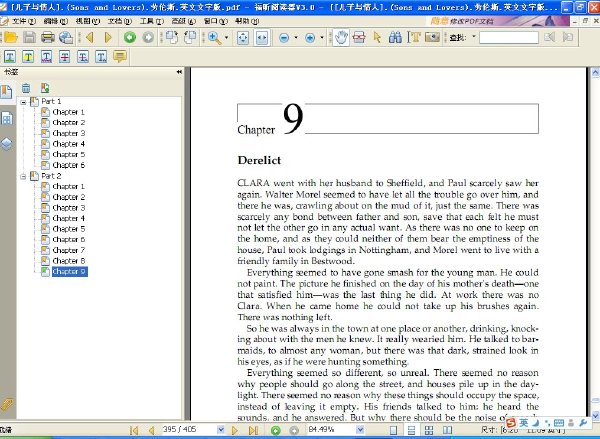Collapse the Part 2 bookmark tree

(24, 176)
